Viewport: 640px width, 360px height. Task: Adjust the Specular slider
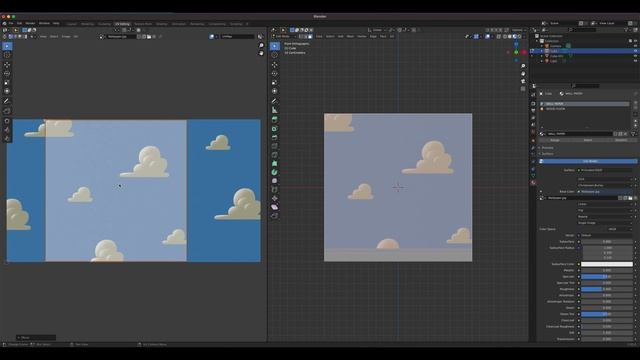tap(607, 276)
